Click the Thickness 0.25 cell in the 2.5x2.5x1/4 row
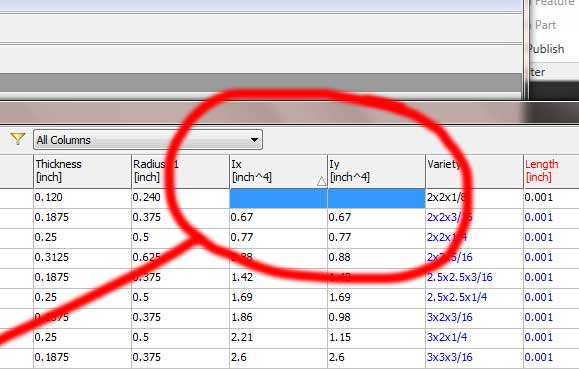The height and width of the screenshot is (369, 579). [82, 298]
